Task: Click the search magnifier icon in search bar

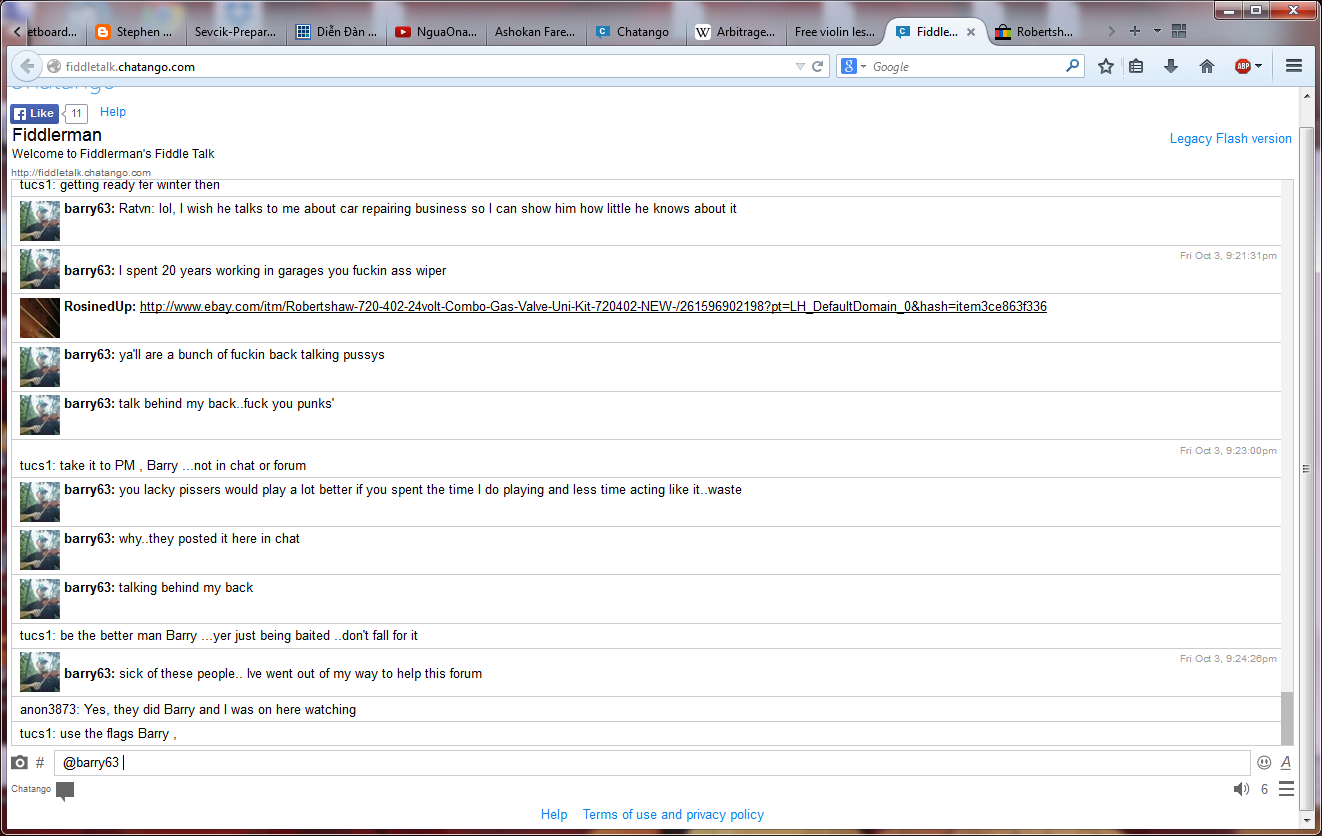Action: tap(1073, 66)
